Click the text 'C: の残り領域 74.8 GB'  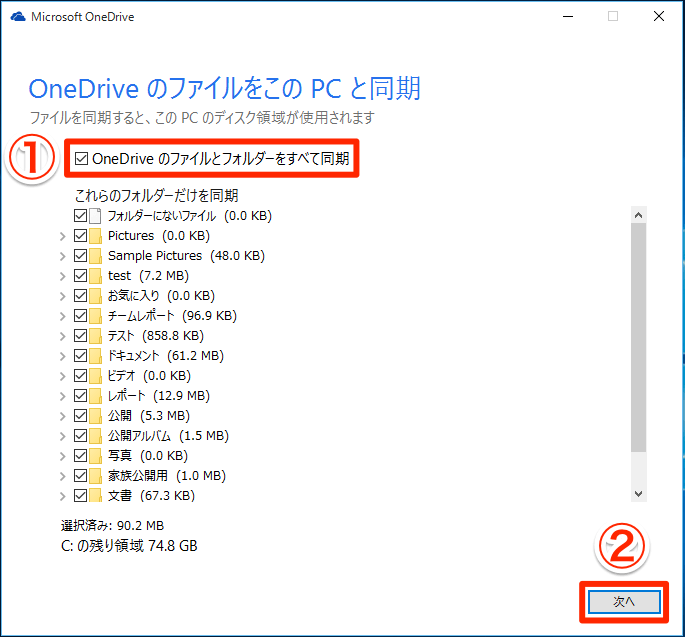pyautogui.click(x=129, y=546)
